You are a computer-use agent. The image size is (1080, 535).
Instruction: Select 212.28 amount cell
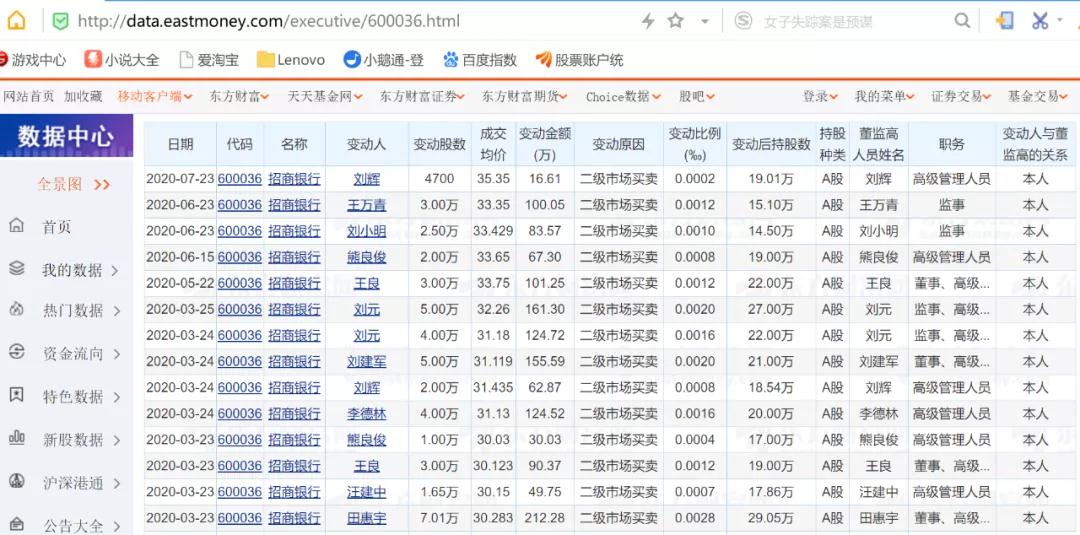tap(545, 518)
